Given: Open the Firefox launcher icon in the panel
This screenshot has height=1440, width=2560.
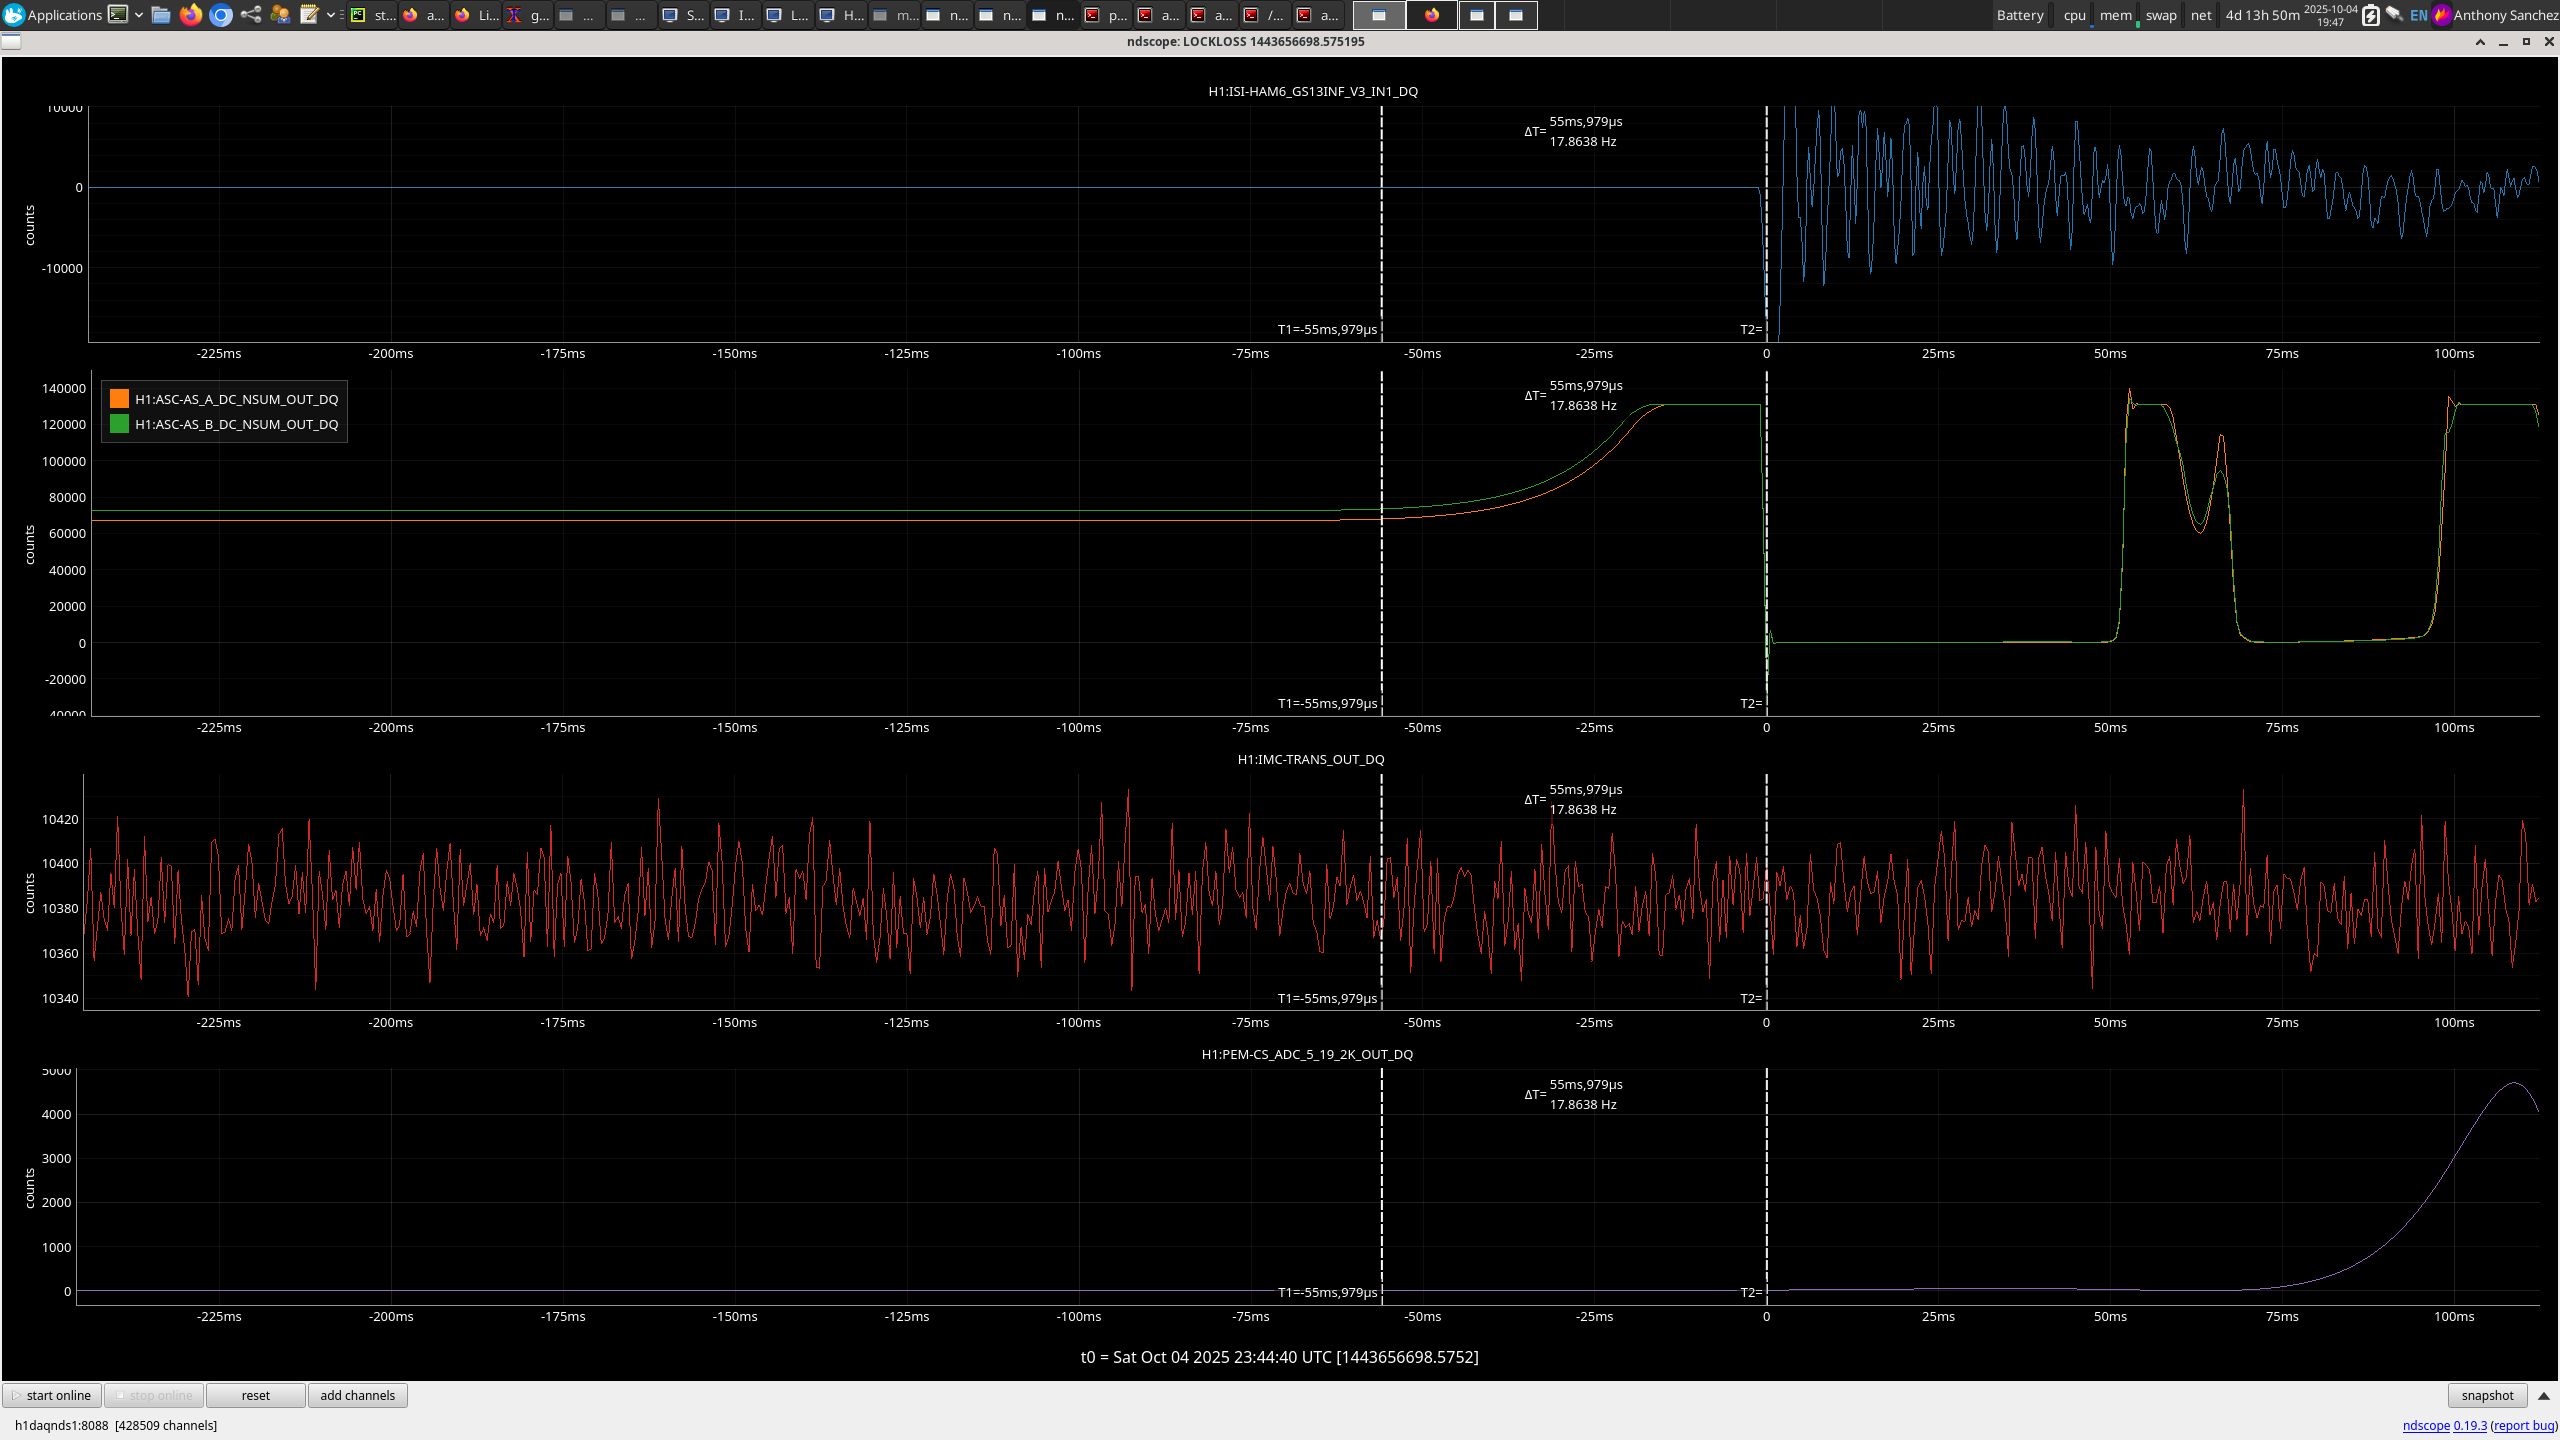Looking at the screenshot, I should pyautogui.click(x=191, y=15).
